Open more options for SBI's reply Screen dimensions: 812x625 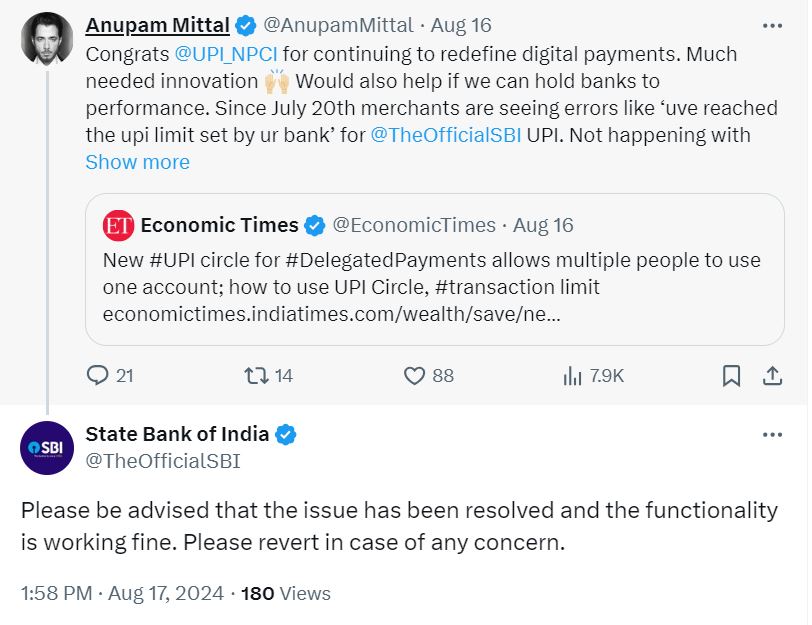coord(772,435)
